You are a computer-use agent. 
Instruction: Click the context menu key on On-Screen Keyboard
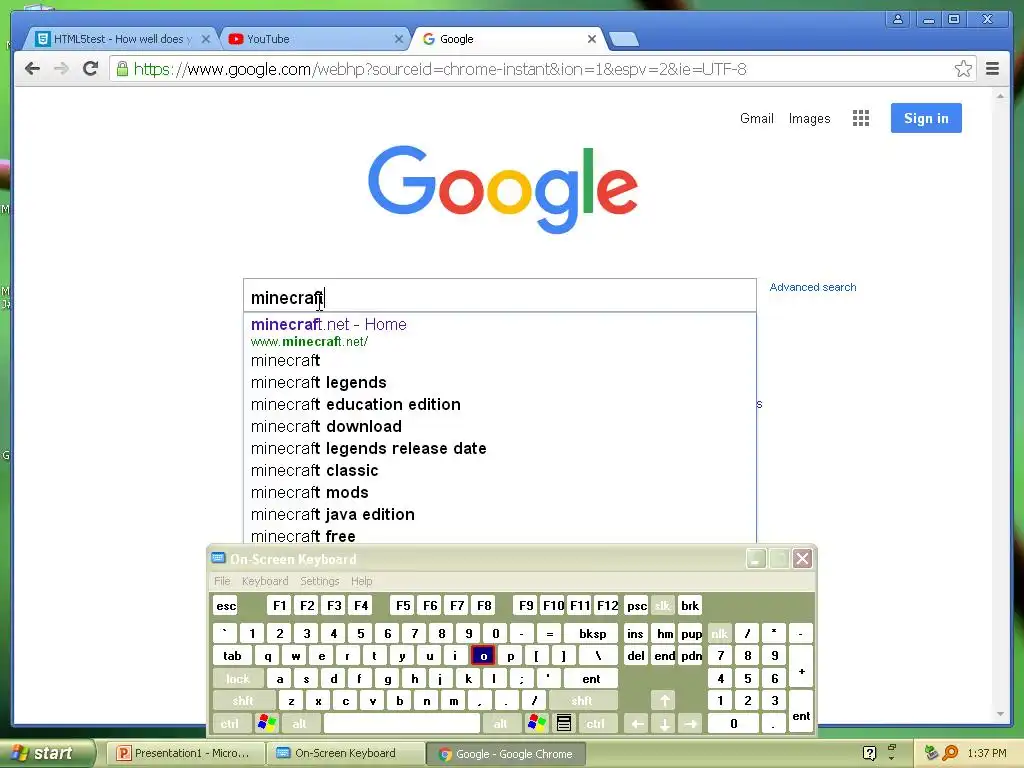(x=564, y=723)
